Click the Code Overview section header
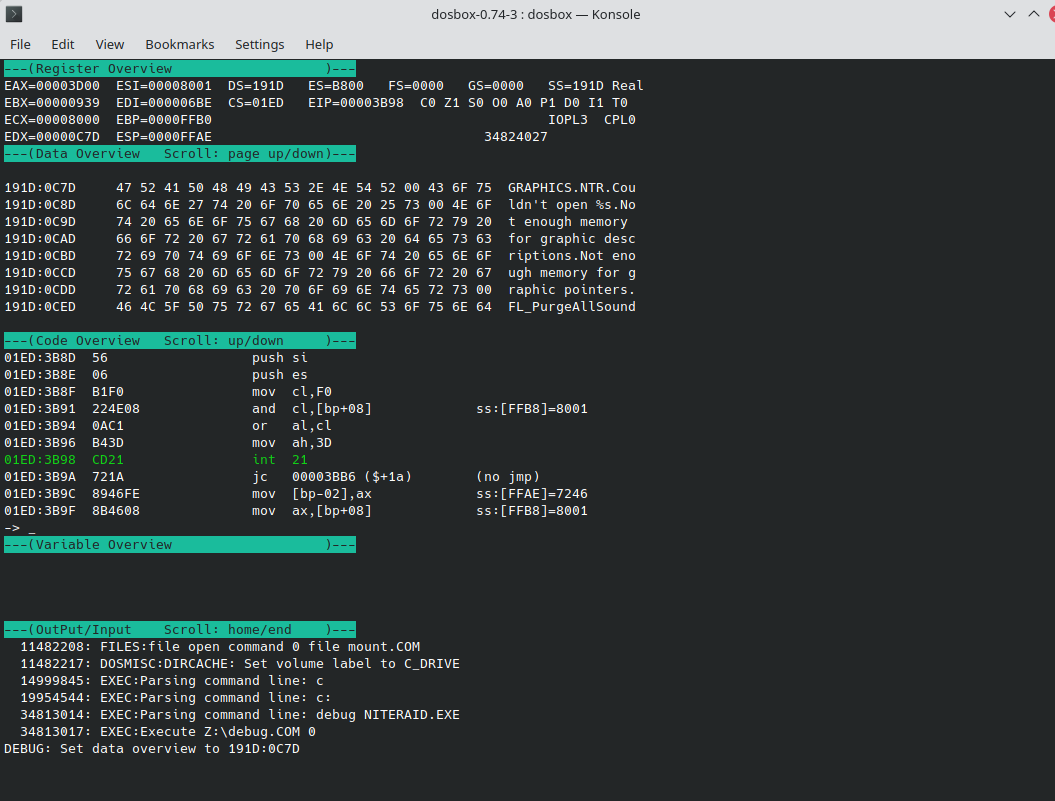 (x=180, y=340)
